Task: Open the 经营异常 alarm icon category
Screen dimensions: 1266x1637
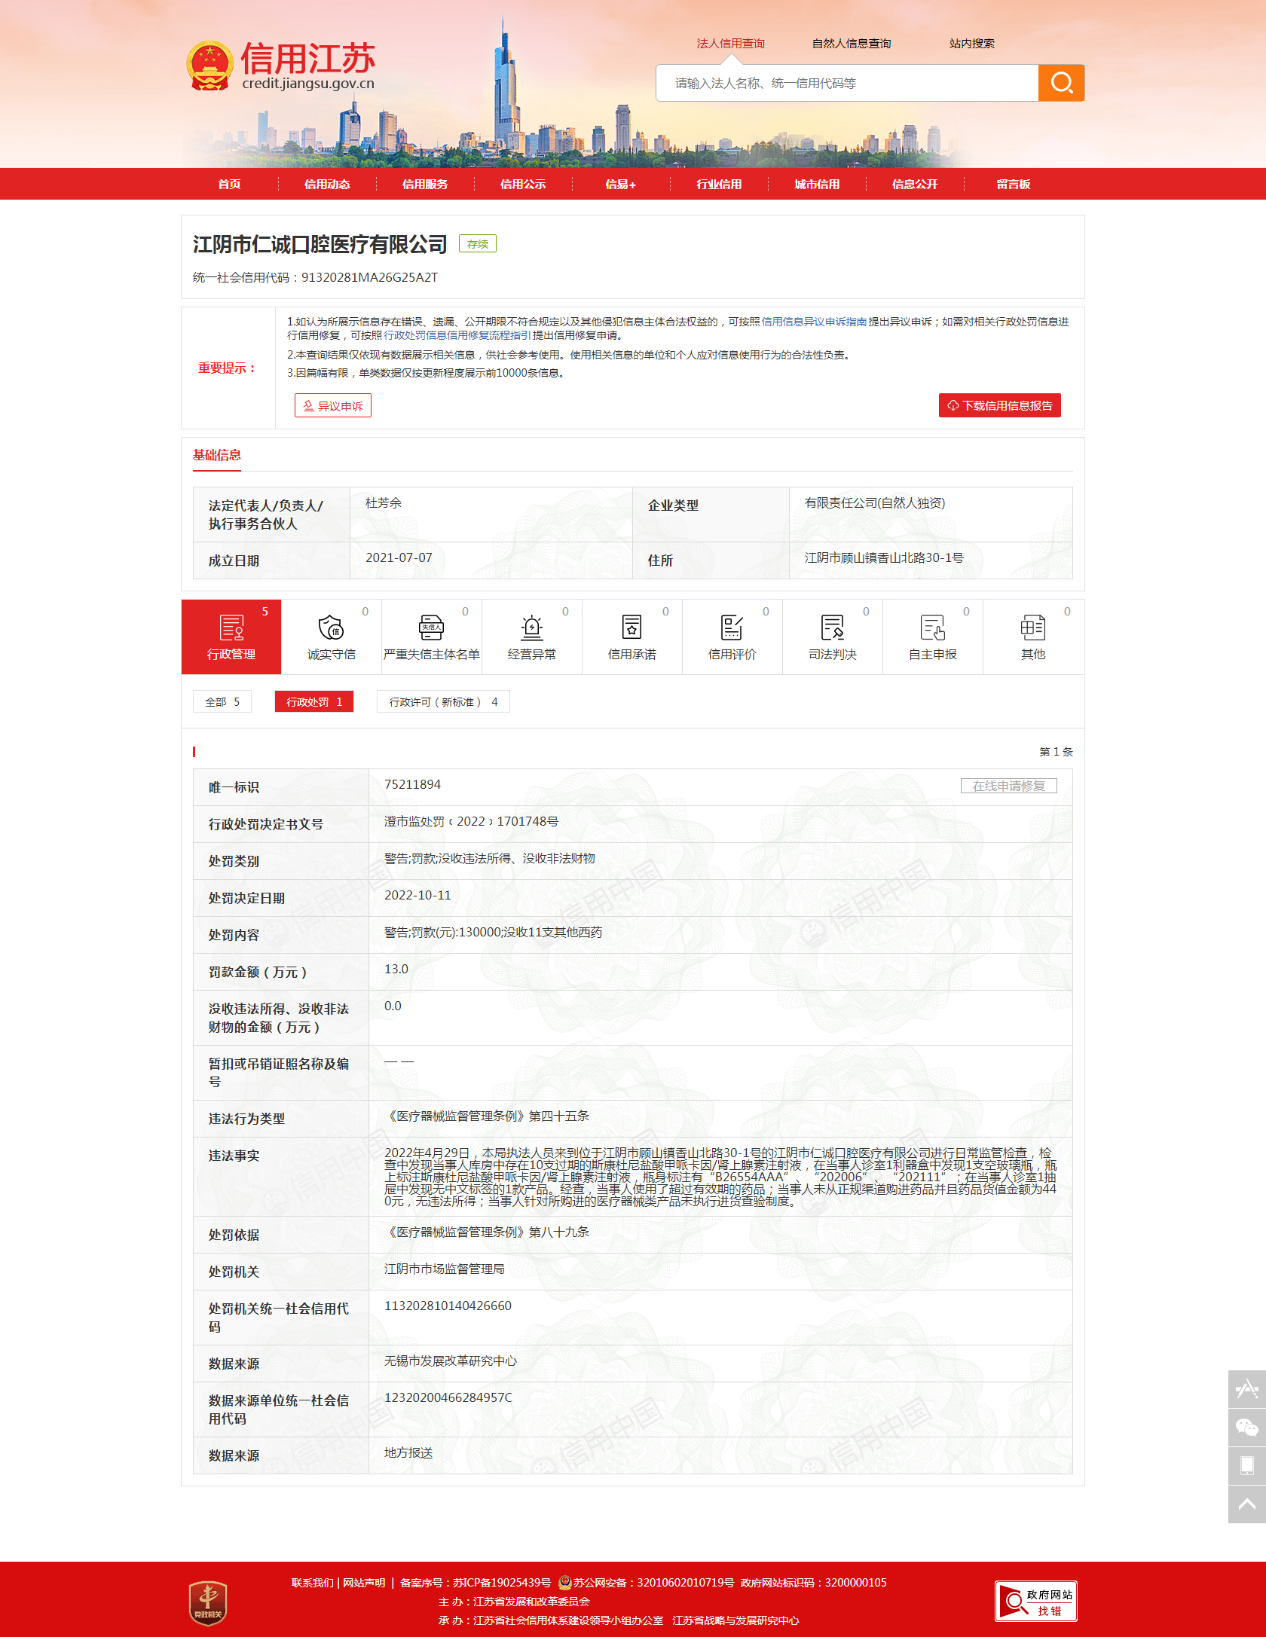Action: 532,637
